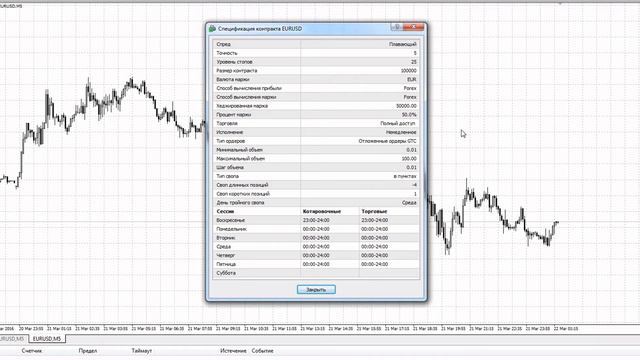This screenshot has height=360, width=640.
Task: Click the Торговые column header
Action: point(374,211)
